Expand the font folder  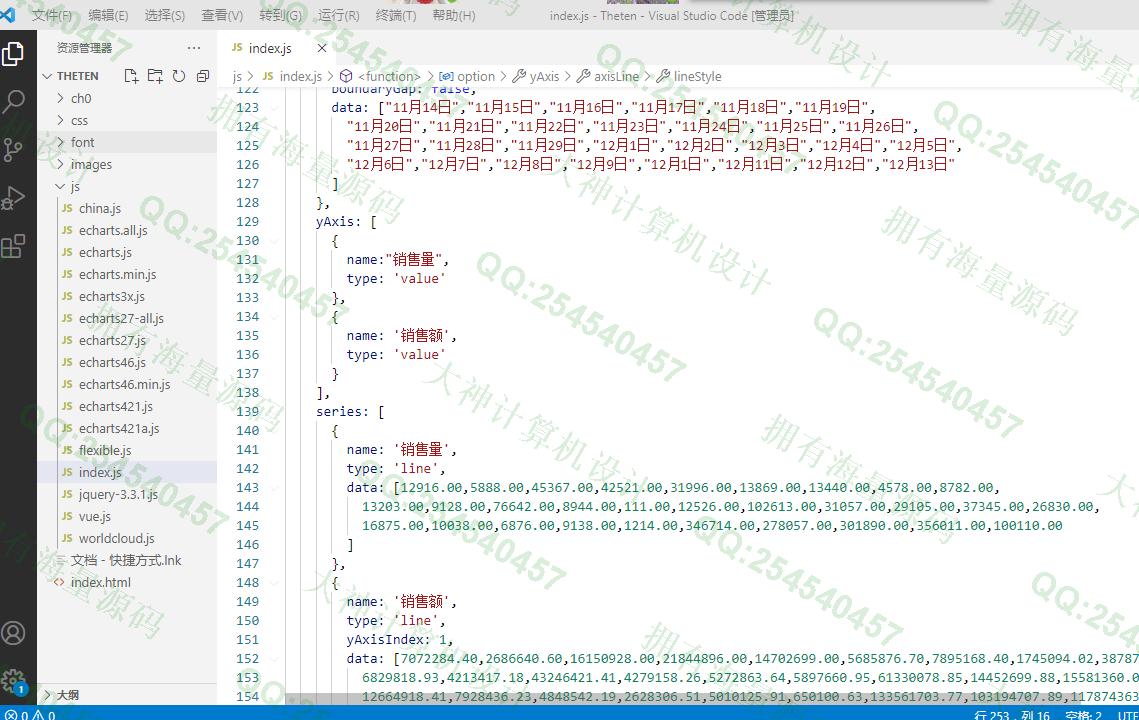point(127,142)
